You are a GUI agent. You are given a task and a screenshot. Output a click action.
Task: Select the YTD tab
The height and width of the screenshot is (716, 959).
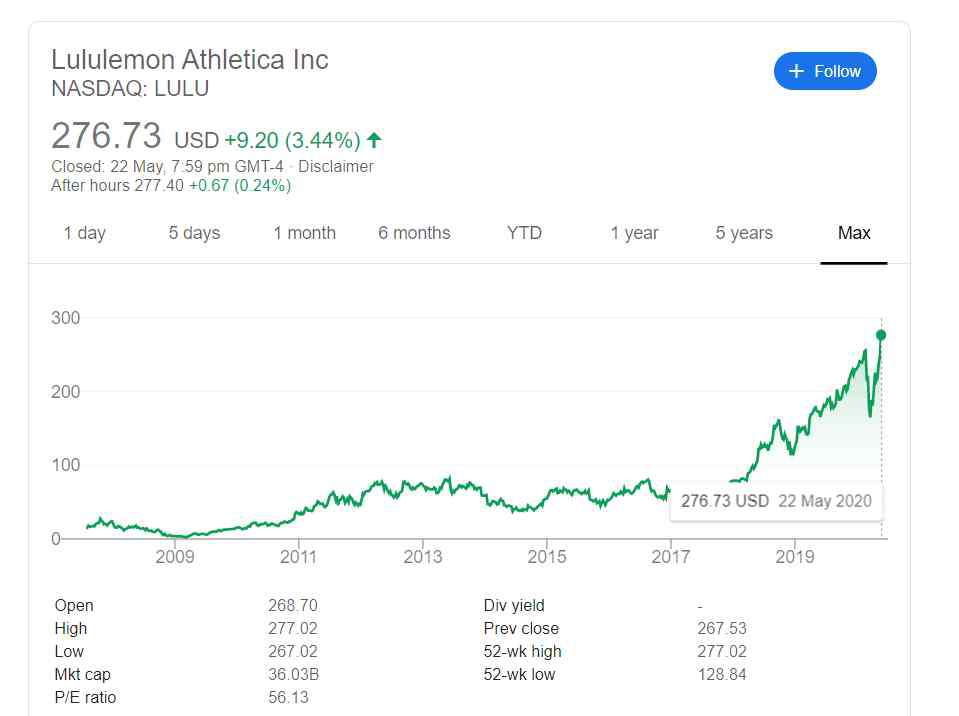click(524, 233)
